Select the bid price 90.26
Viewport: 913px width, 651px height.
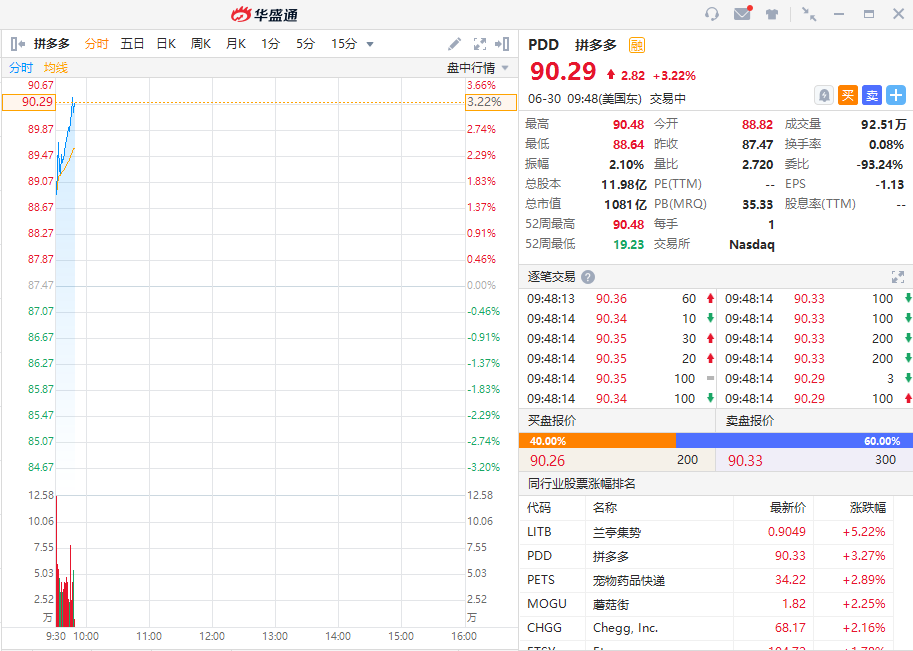click(x=547, y=461)
